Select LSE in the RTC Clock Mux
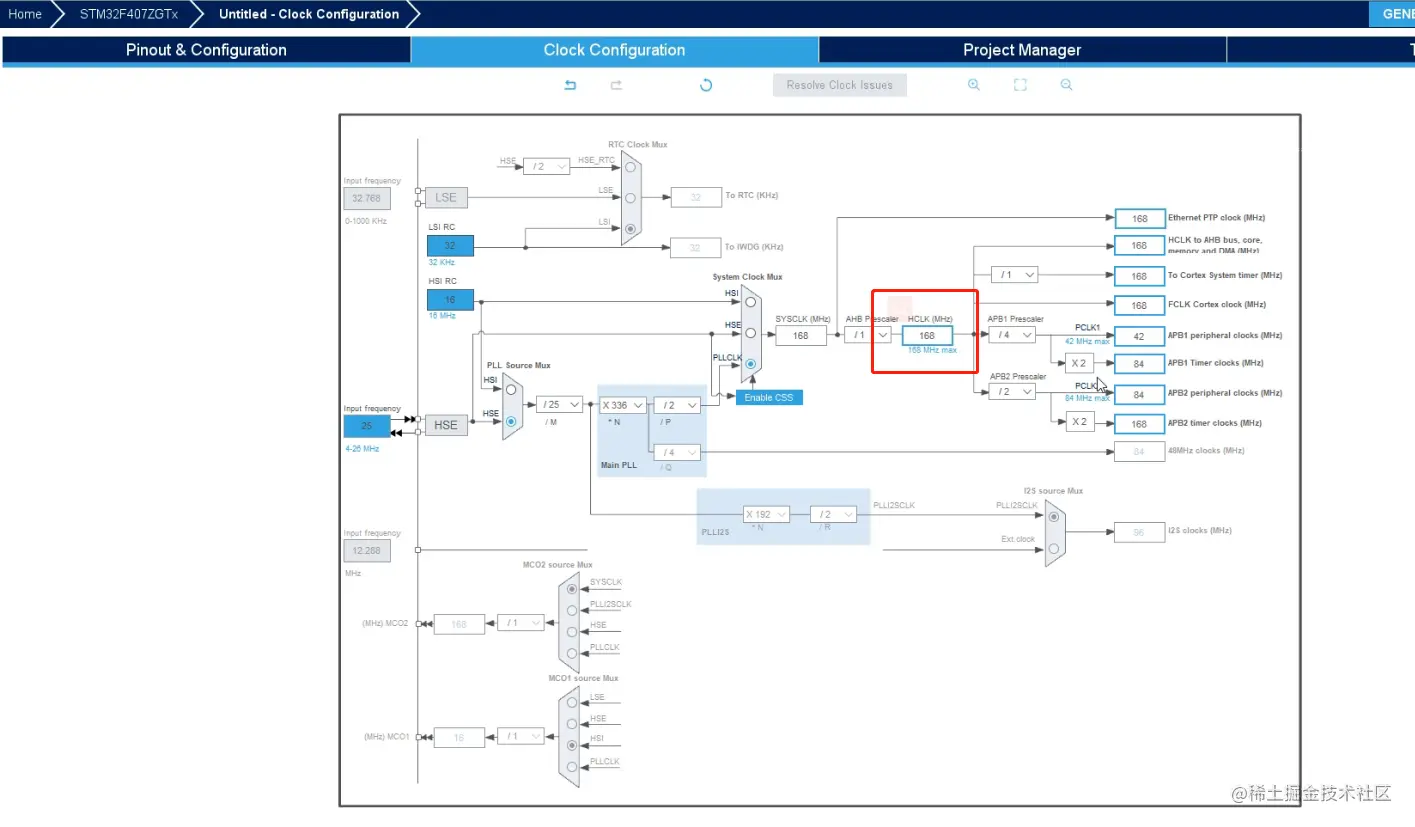Image resolution: width=1415 pixels, height=827 pixels. point(630,198)
